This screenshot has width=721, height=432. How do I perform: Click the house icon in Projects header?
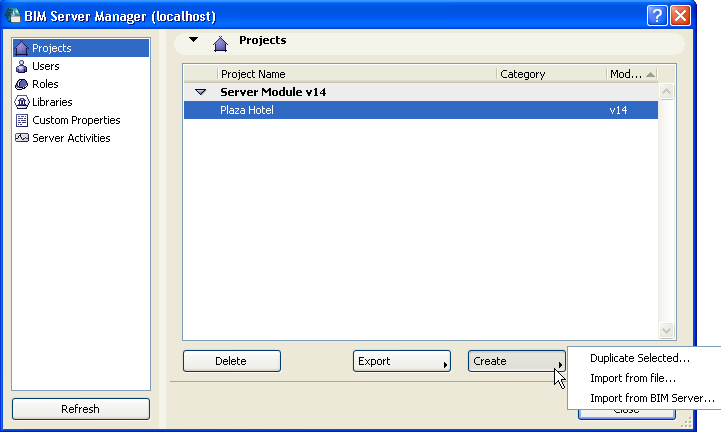(x=220, y=44)
